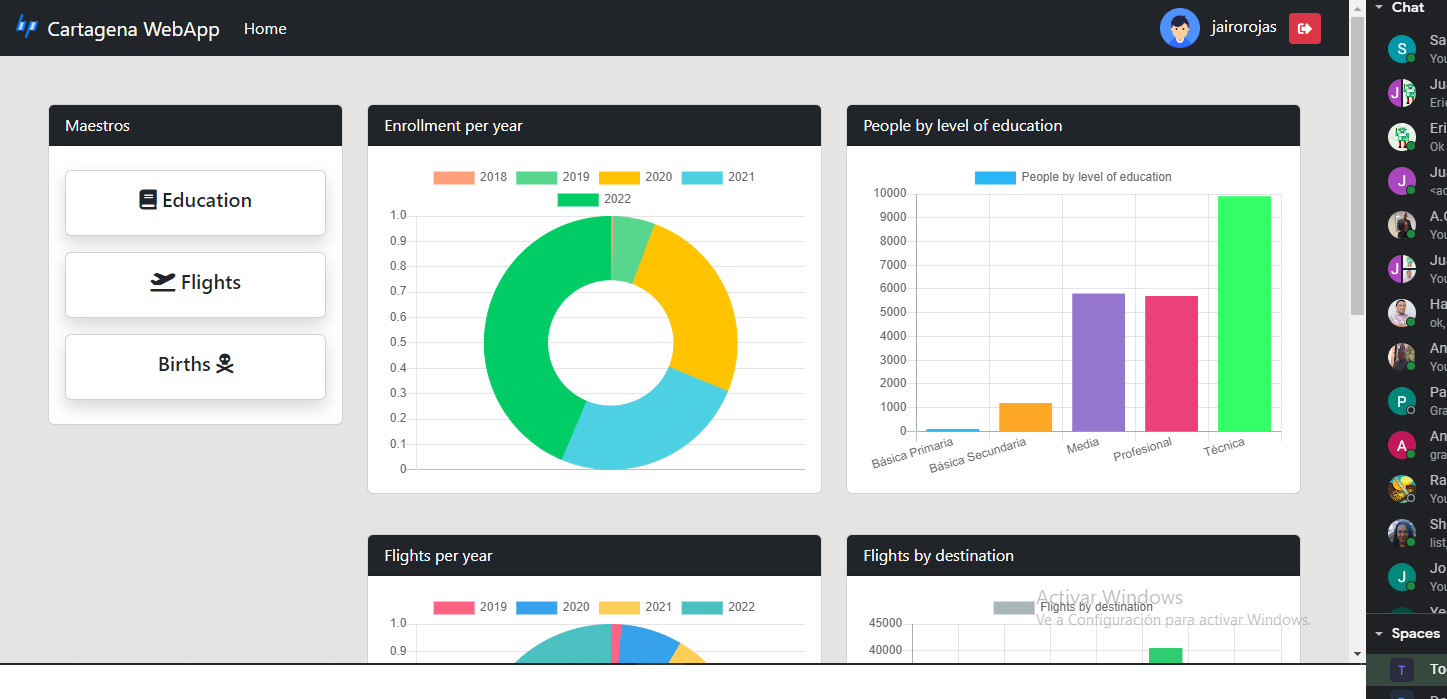Open the purple J contact avatar

tap(1401, 181)
